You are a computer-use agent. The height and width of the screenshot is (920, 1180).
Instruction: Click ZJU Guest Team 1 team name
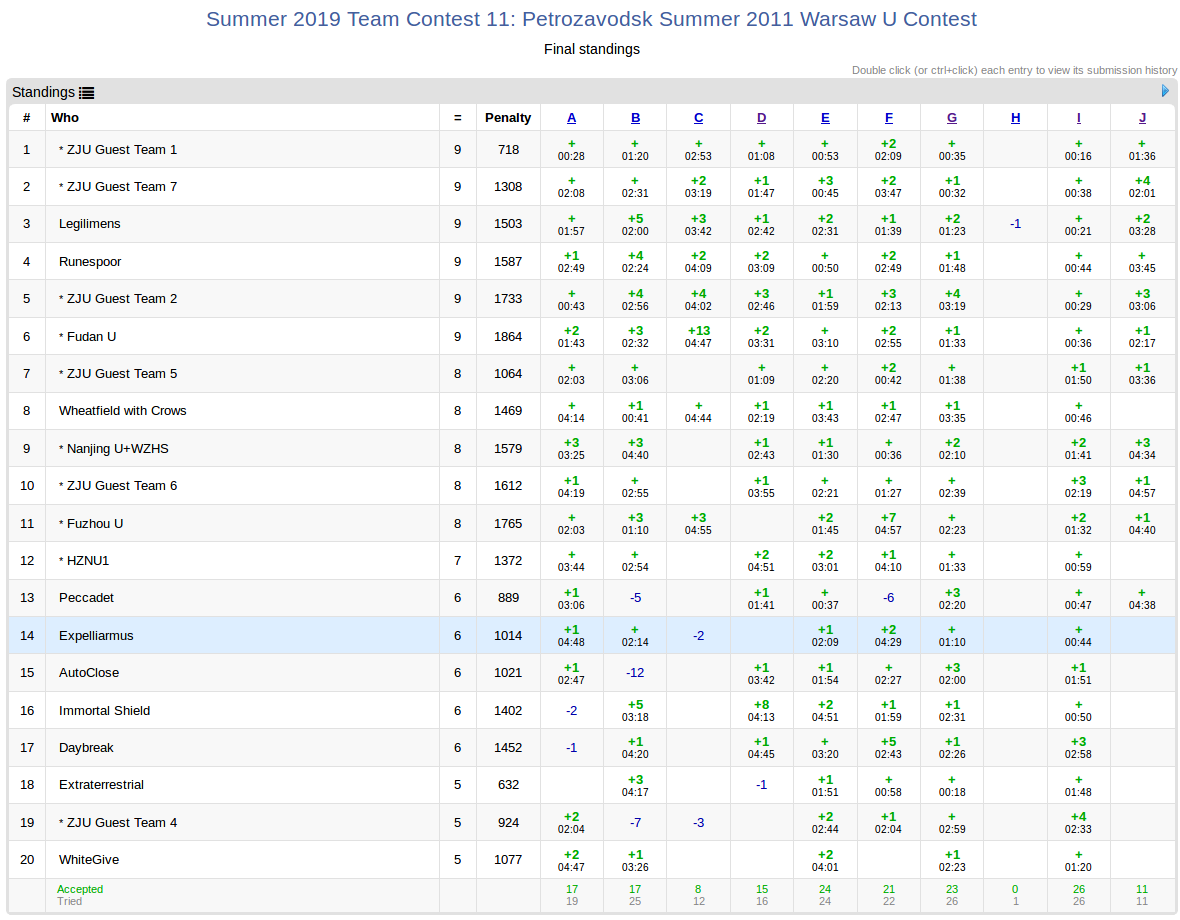click(121, 150)
